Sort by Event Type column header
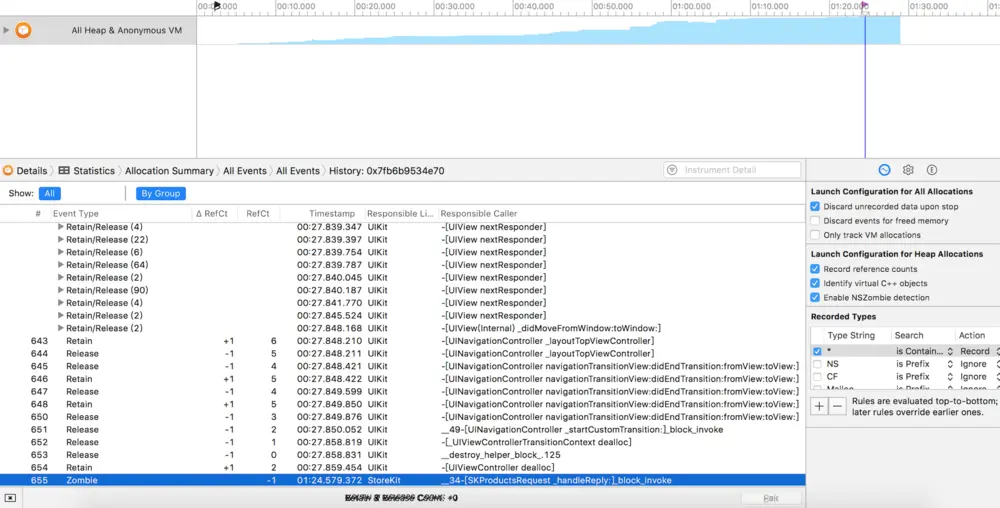The height and width of the screenshot is (508, 1000). coord(75,214)
